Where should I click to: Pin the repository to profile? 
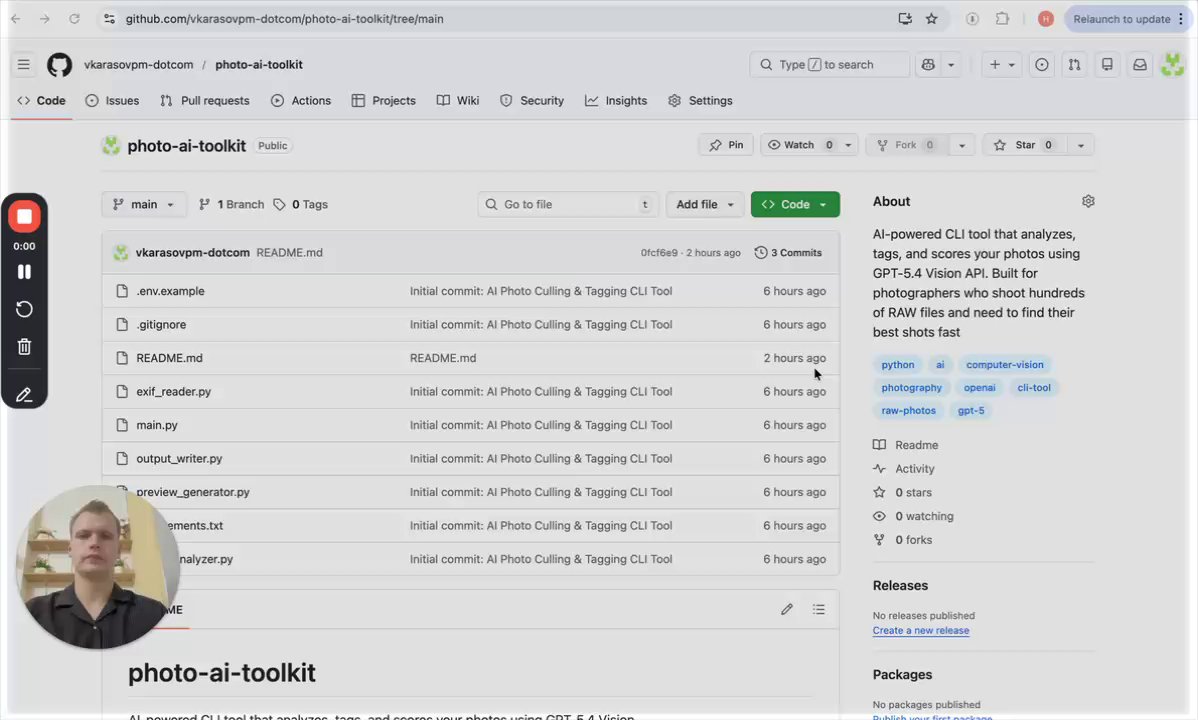(726, 145)
